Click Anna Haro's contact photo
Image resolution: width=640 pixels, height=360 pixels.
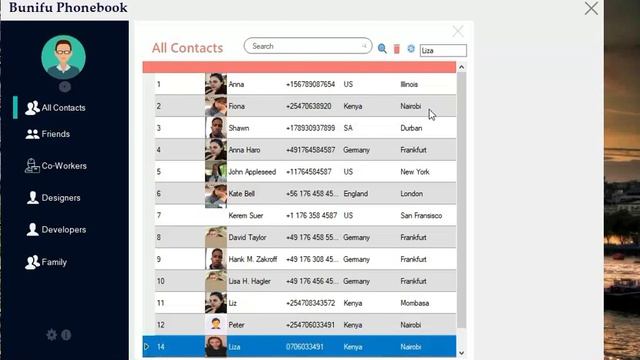pos(216,150)
